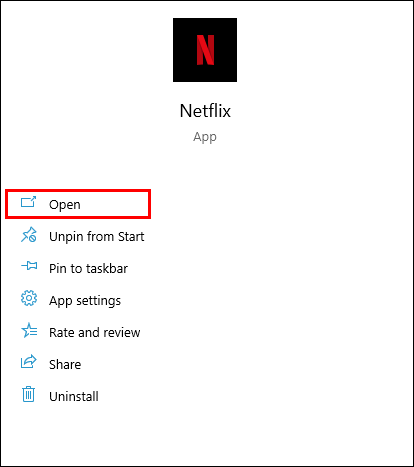Choose the Share entry text
The width and height of the screenshot is (414, 467).
click(x=65, y=364)
